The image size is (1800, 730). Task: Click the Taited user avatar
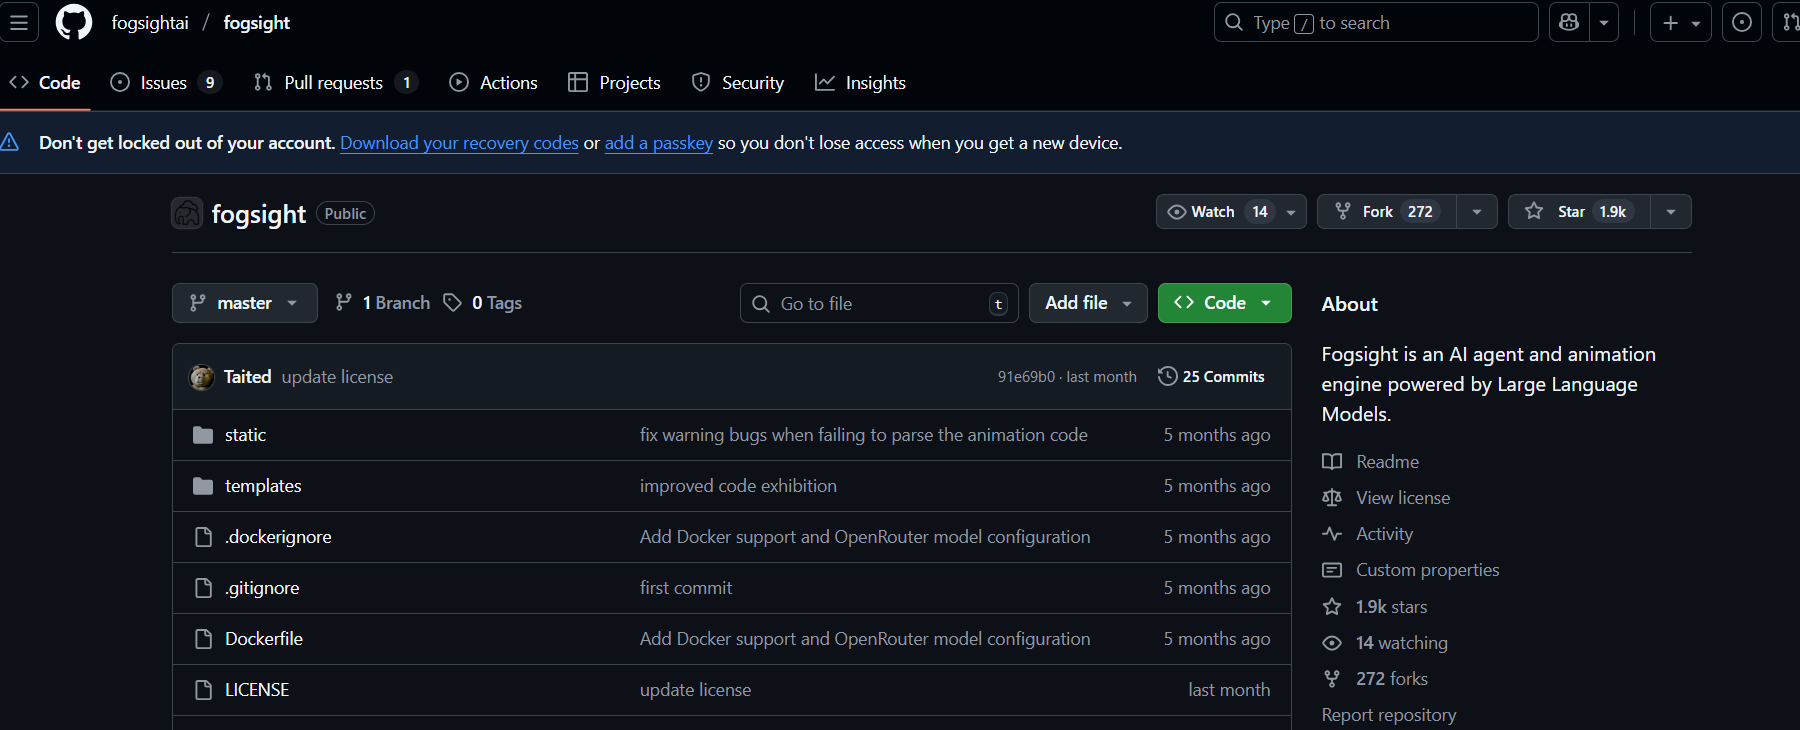(202, 377)
